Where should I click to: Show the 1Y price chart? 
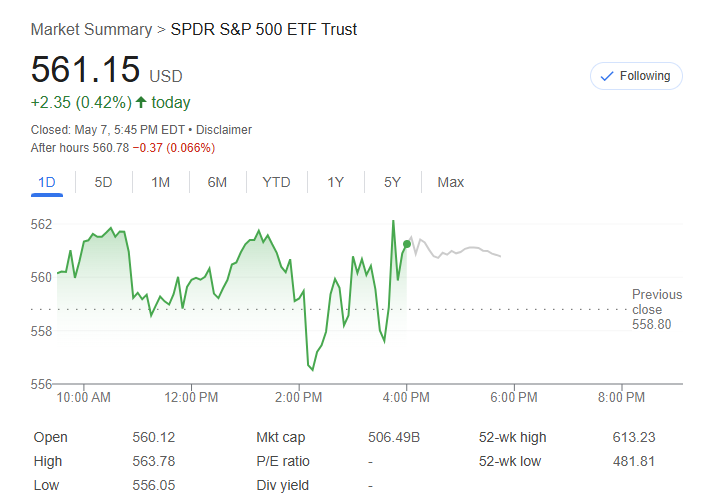click(x=336, y=182)
